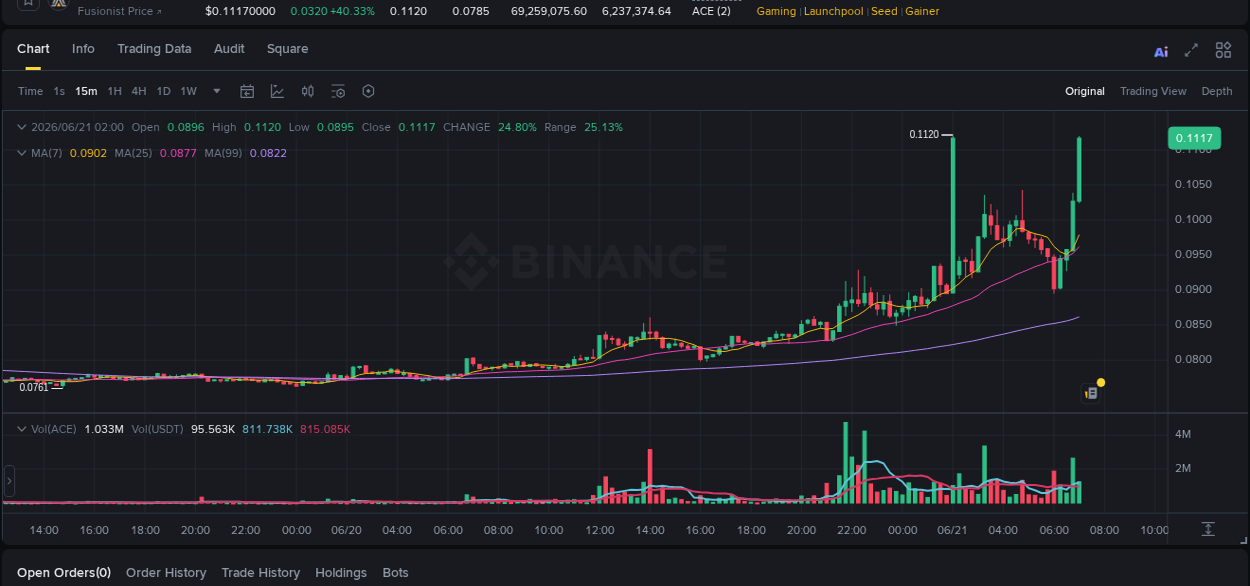Image resolution: width=1250 pixels, height=586 pixels.
Task: Expand the left side panel arrow
Action: tap(9, 481)
